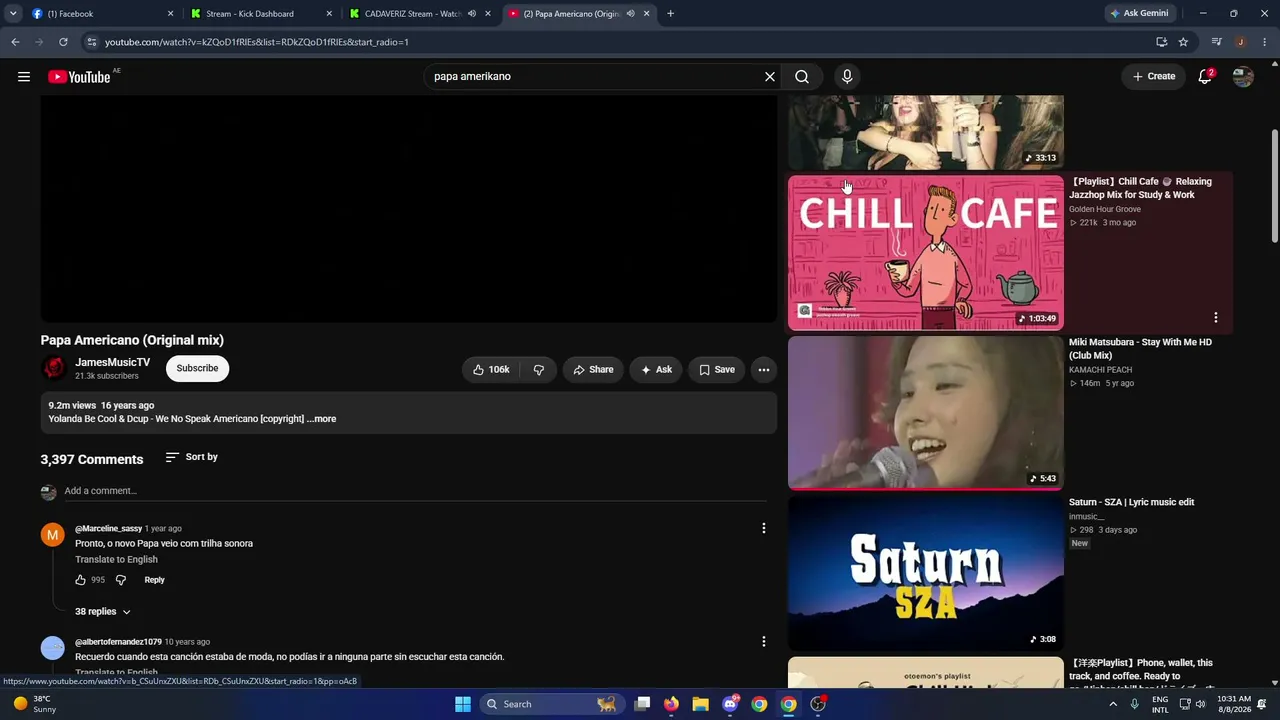Play Miki Matsubara Stay With Me thumbnail
The width and height of the screenshot is (1280, 720).
click(x=926, y=413)
